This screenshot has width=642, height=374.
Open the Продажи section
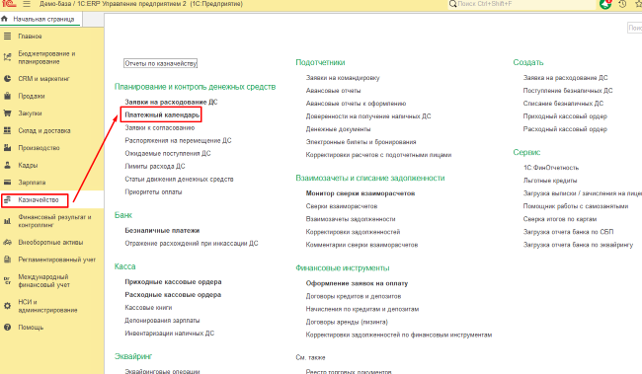click(x=32, y=96)
